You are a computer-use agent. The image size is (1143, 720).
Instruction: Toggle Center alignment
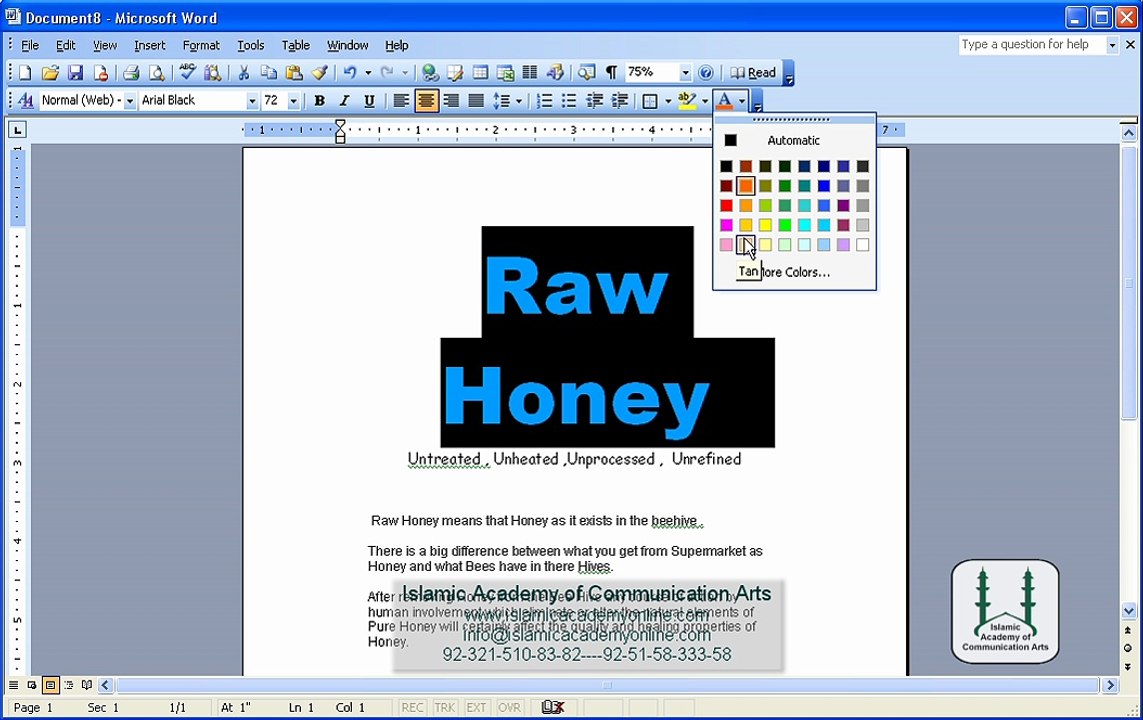(x=426, y=101)
